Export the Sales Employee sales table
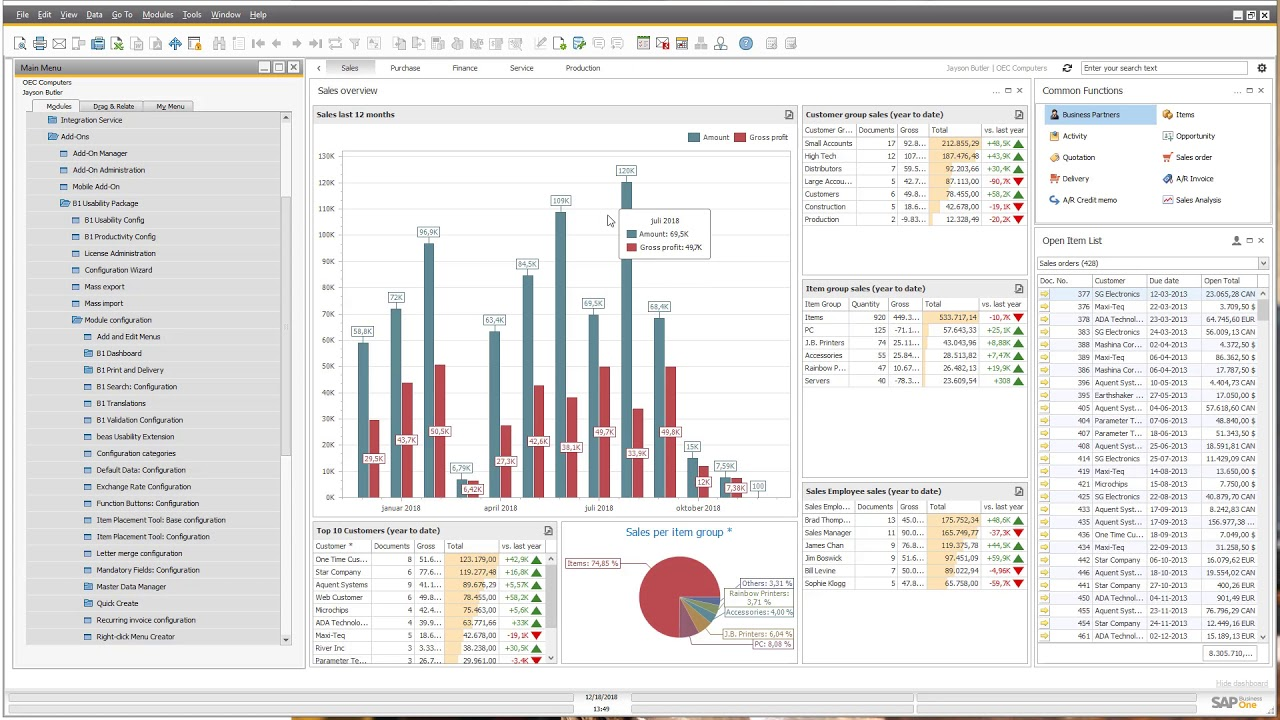 pos(1019,491)
